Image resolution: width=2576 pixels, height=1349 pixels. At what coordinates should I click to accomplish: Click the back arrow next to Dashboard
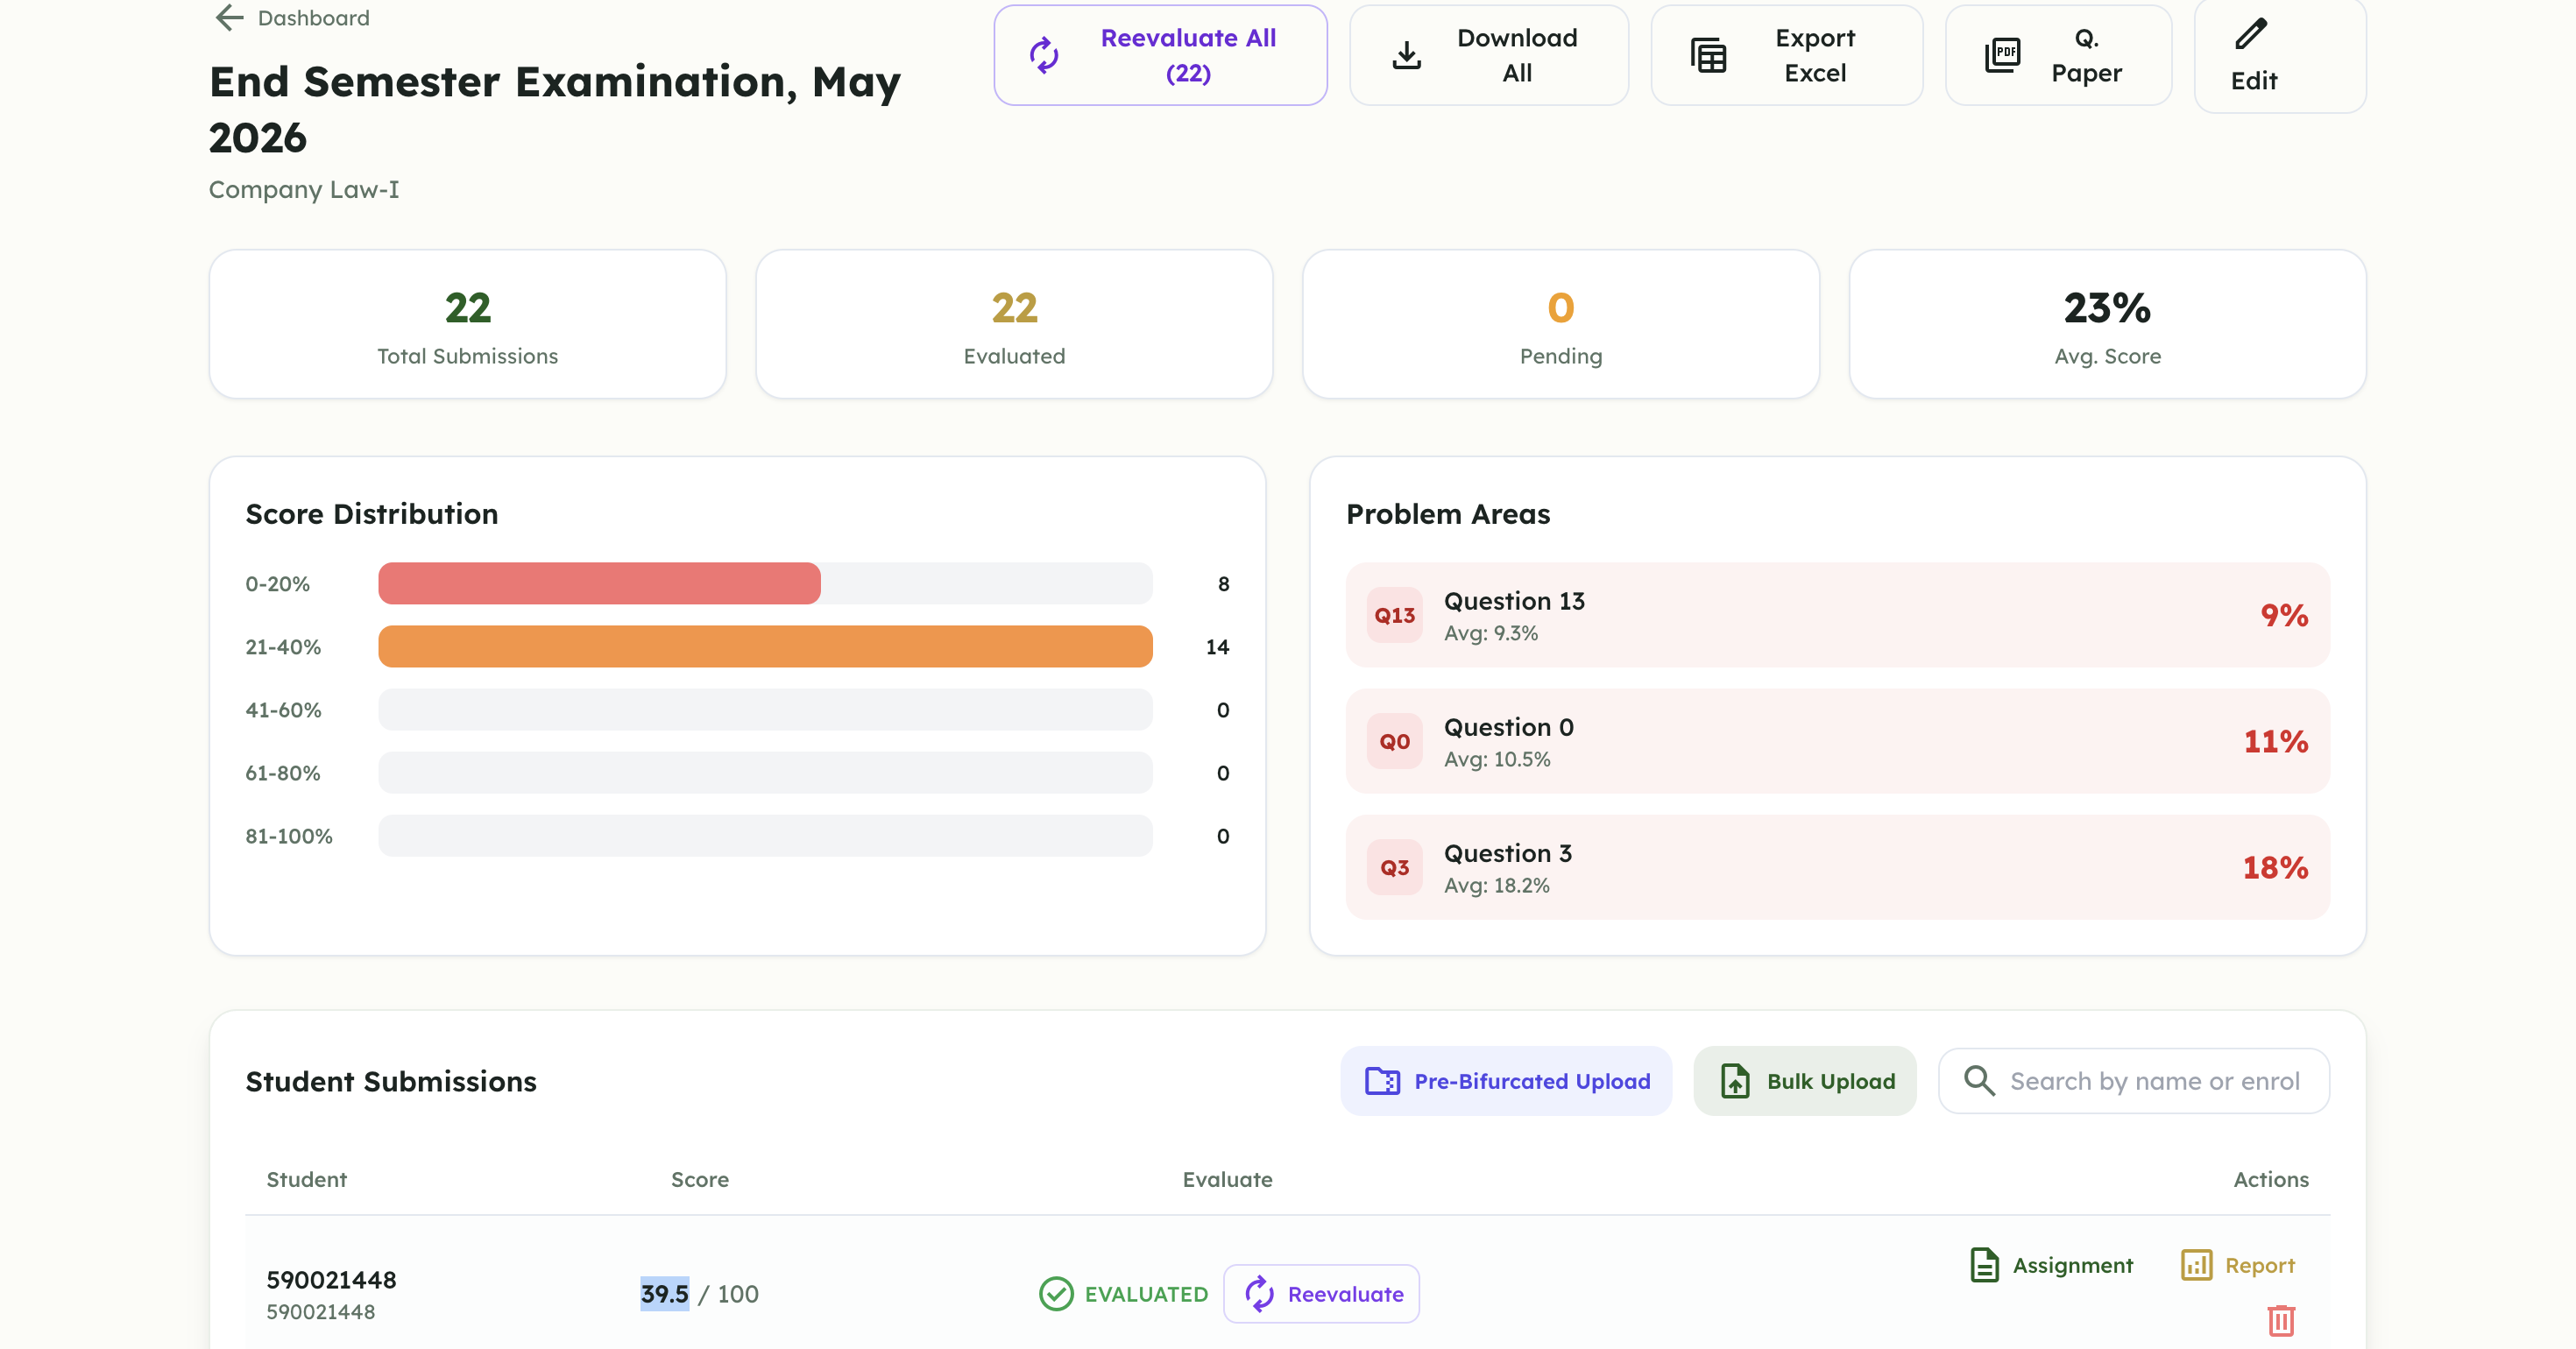pos(229,18)
